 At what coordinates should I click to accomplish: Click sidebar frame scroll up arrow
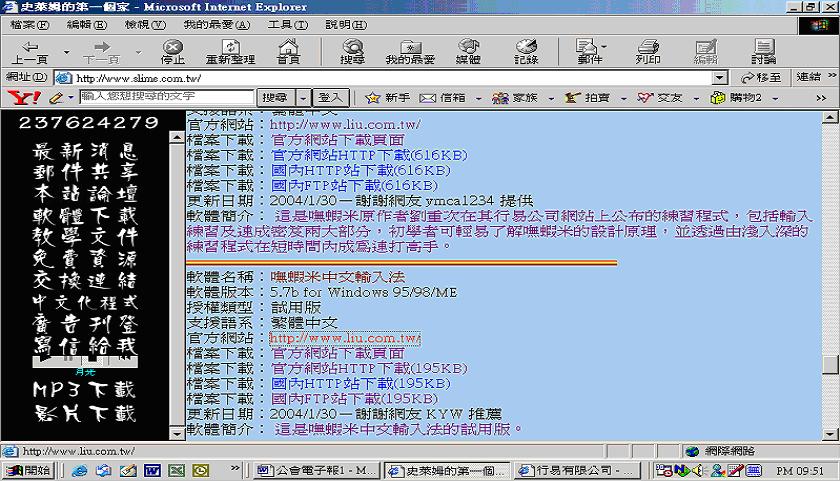(x=177, y=137)
